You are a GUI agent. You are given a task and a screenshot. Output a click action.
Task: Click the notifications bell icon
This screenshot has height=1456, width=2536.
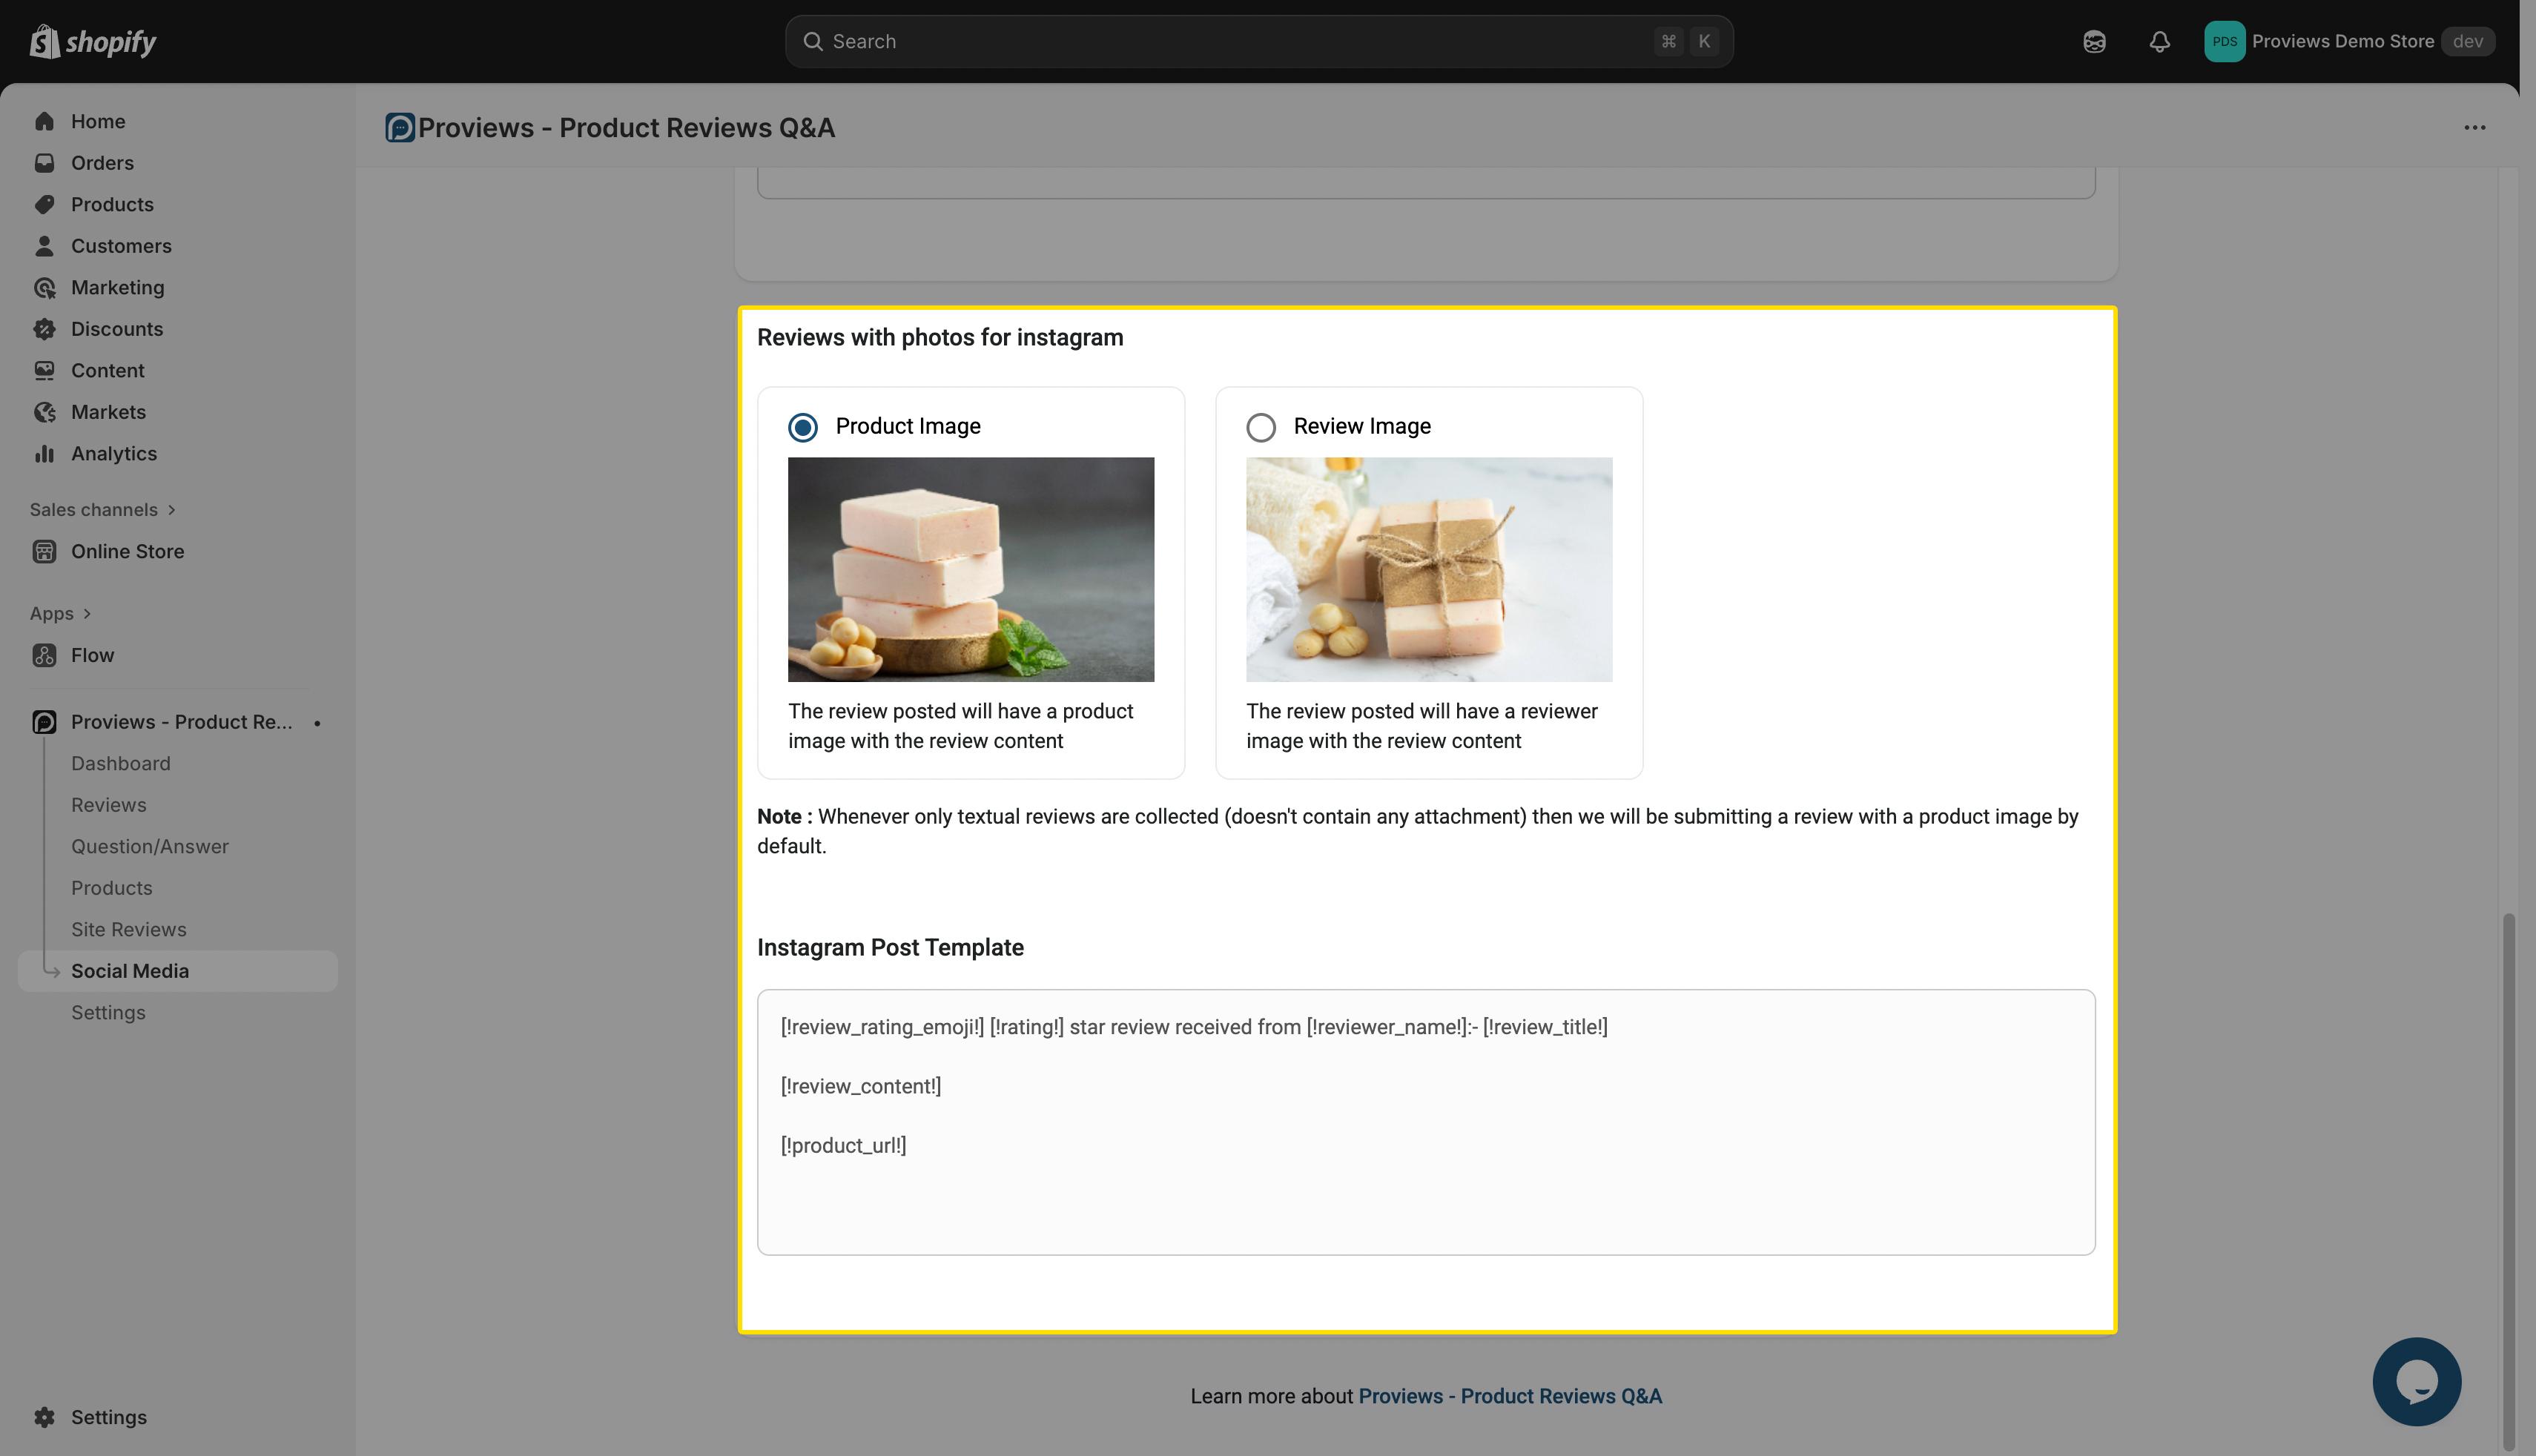[x=2159, y=41]
